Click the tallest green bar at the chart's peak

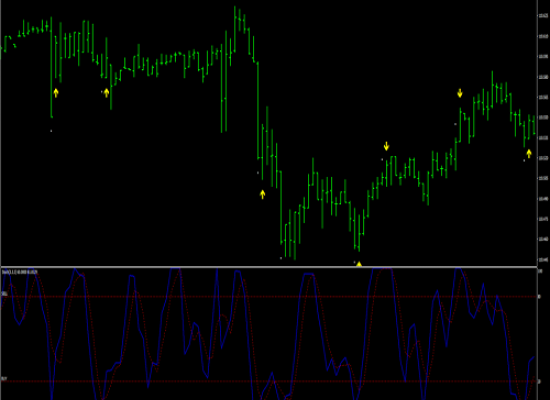235,29
